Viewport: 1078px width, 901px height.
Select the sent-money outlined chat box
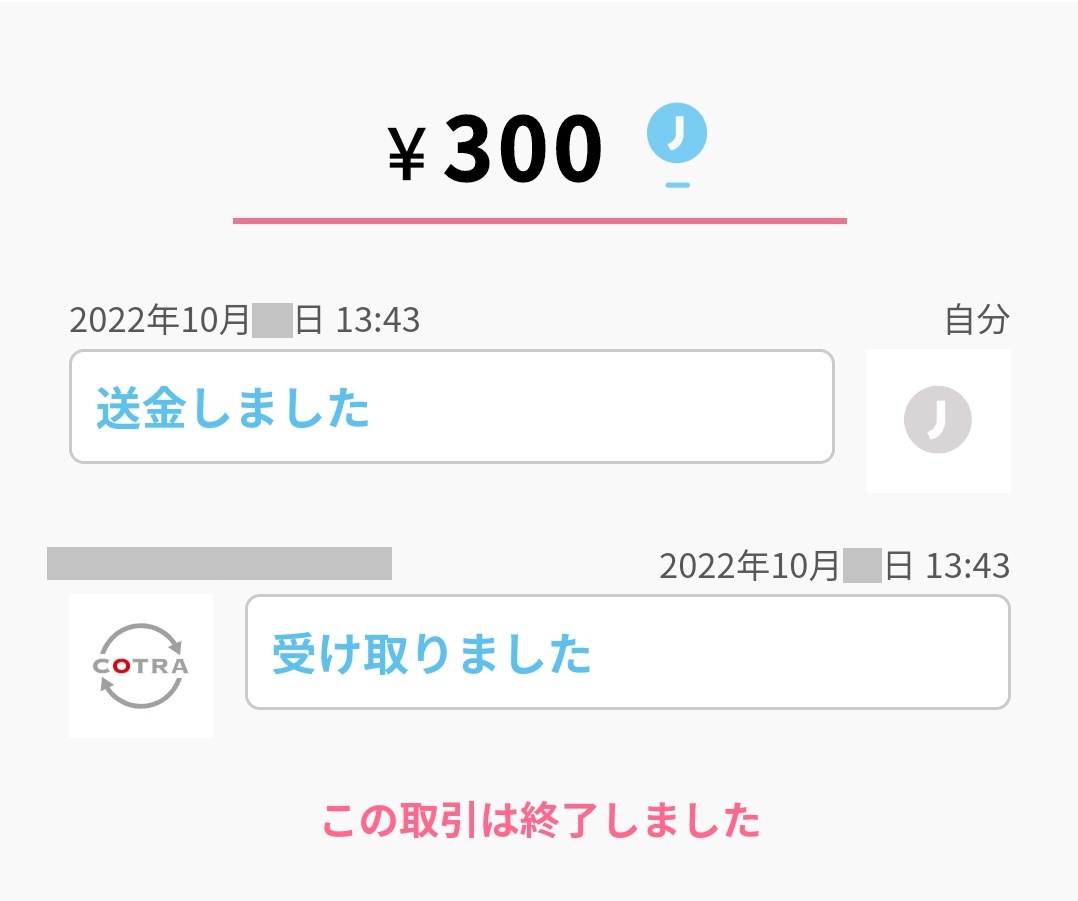click(x=450, y=404)
